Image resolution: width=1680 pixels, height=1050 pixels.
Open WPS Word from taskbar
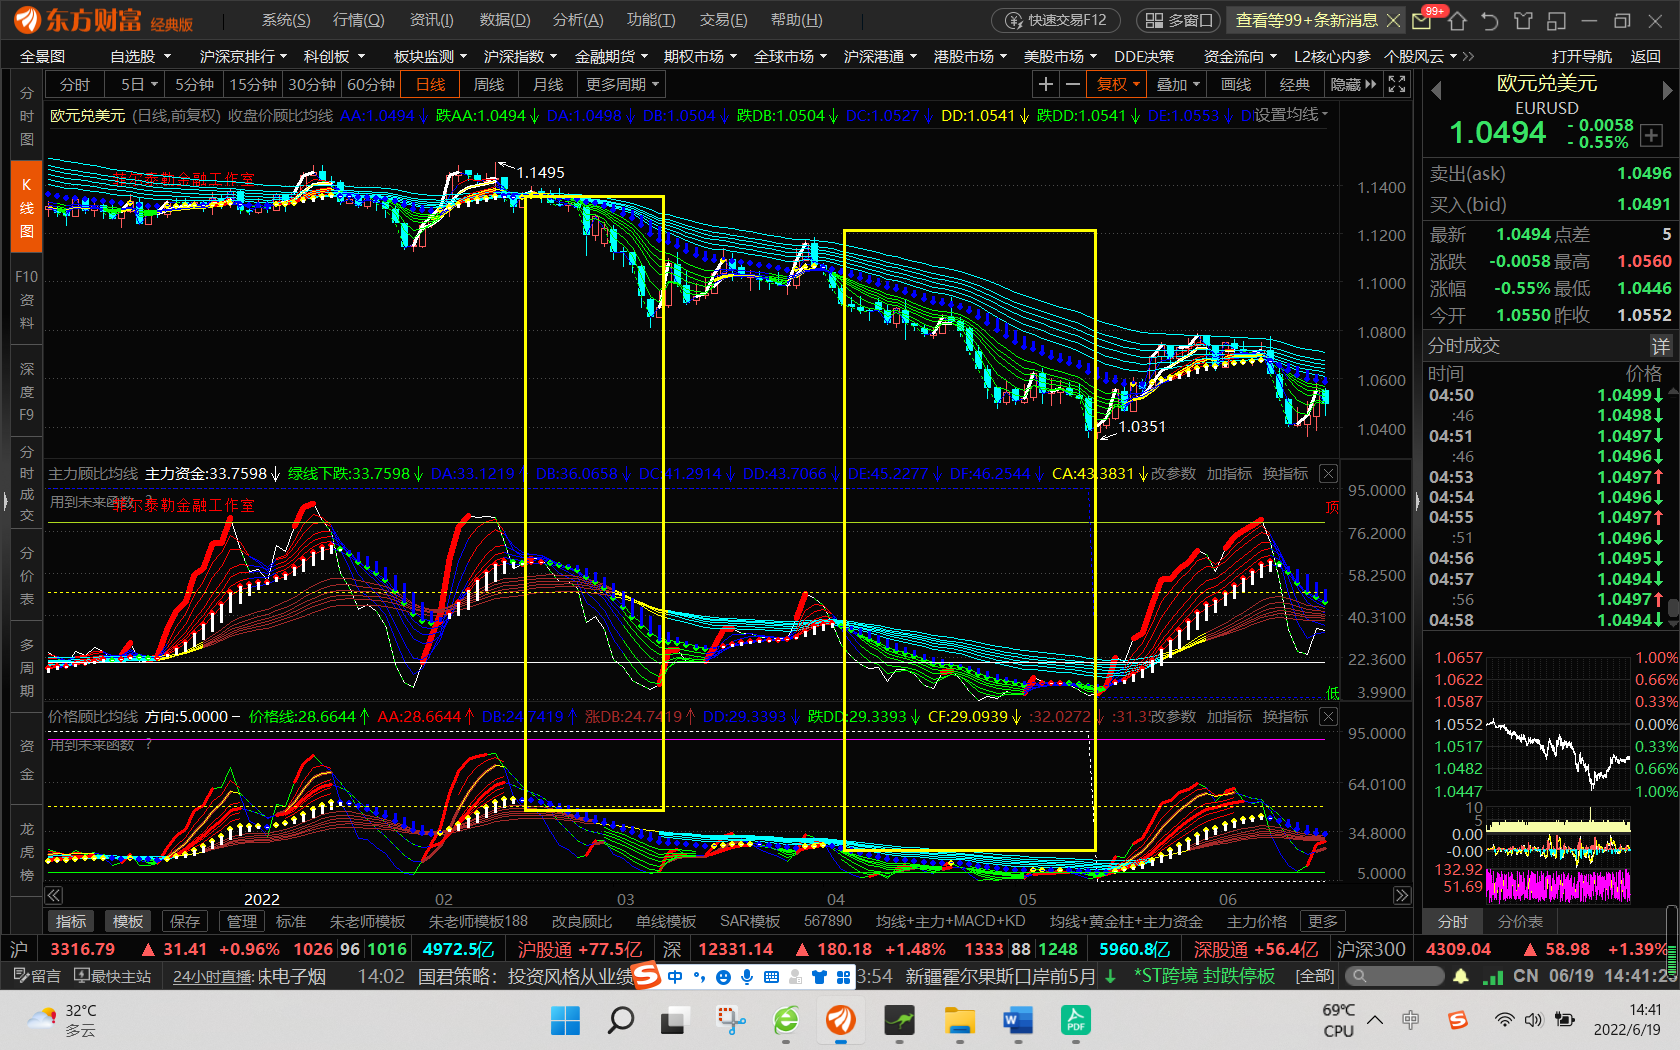1017,1020
